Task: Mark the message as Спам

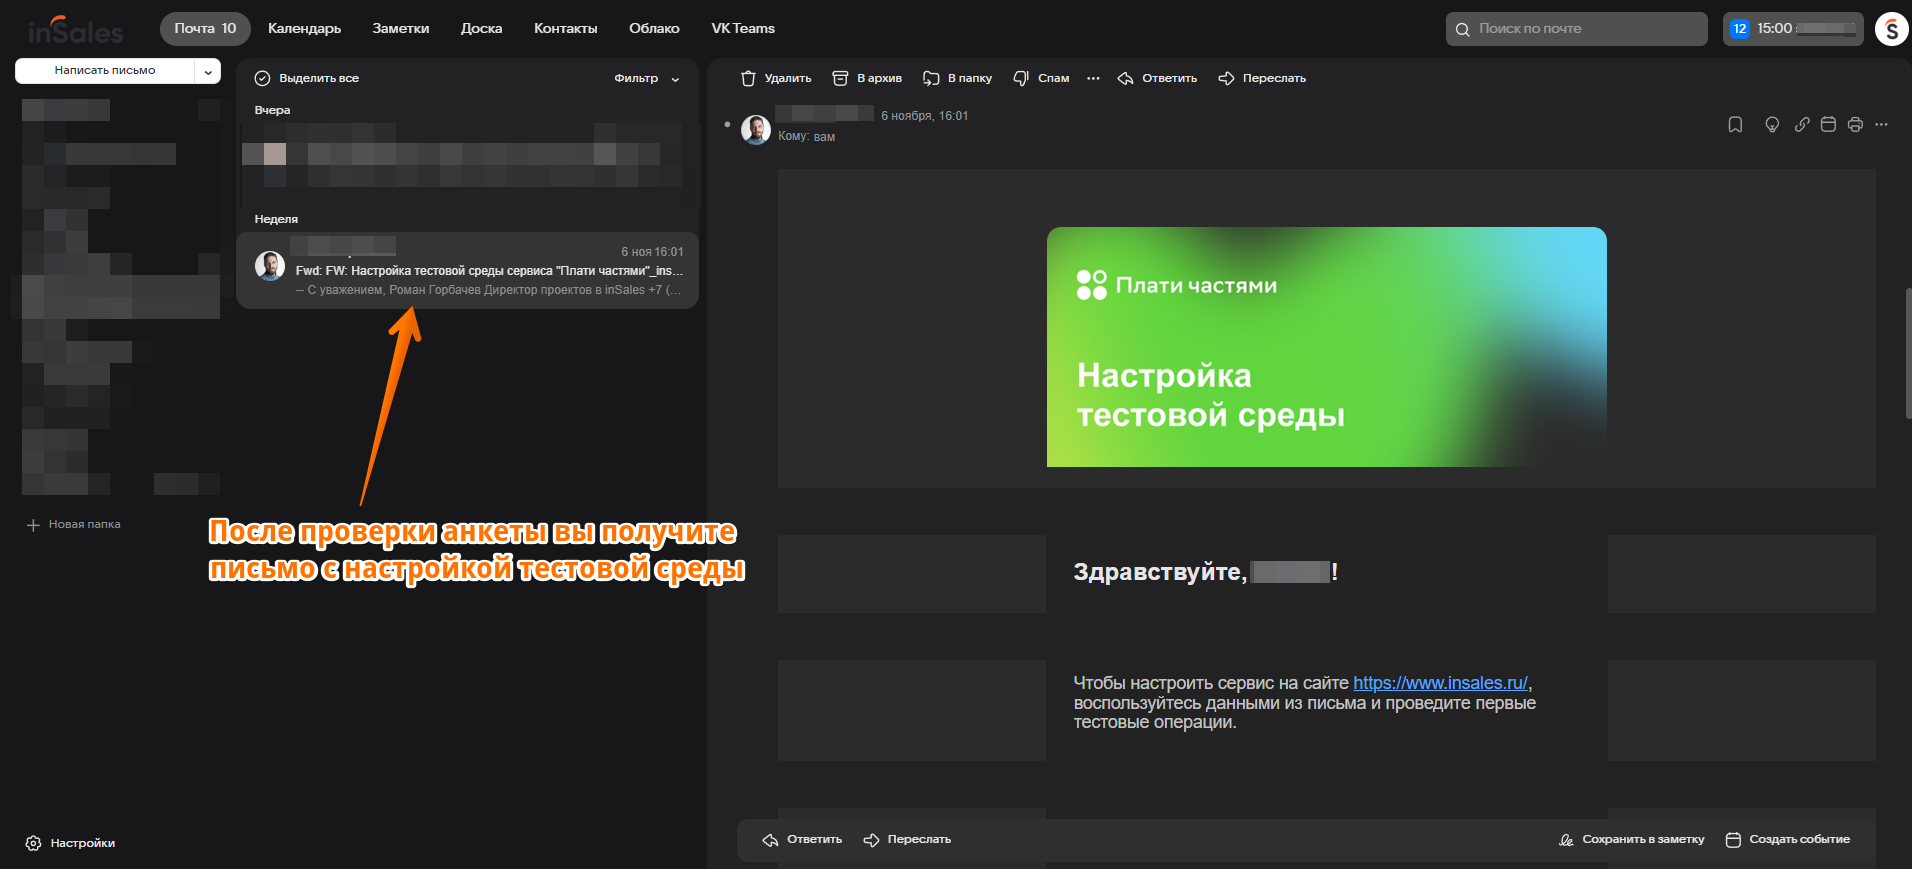Action: coord(1021,78)
